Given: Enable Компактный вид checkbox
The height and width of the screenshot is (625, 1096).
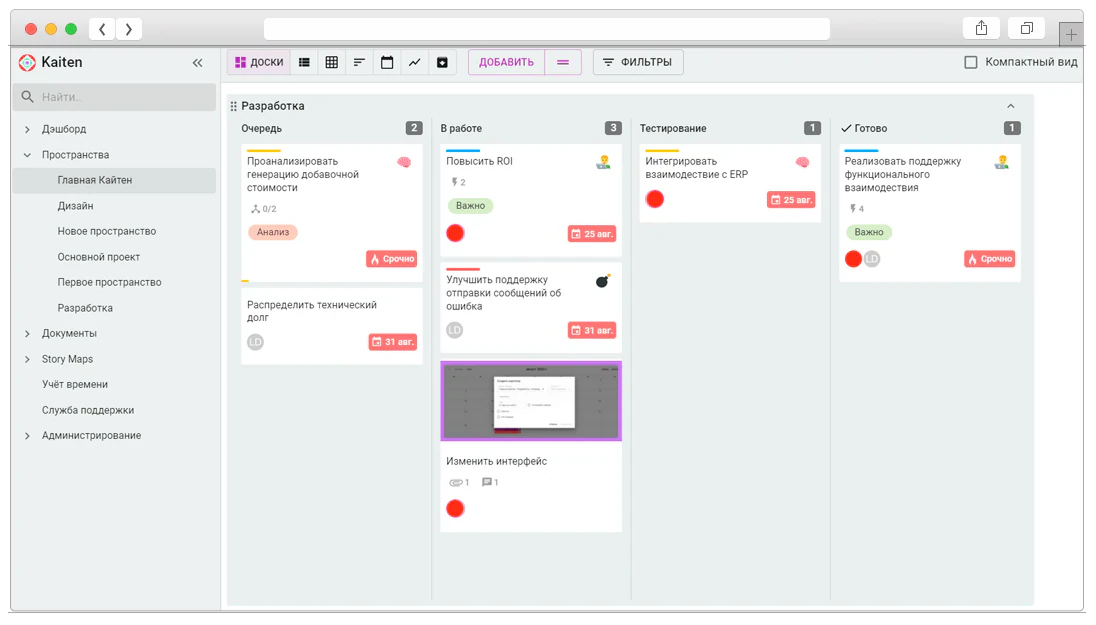Looking at the screenshot, I should click(971, 62).
